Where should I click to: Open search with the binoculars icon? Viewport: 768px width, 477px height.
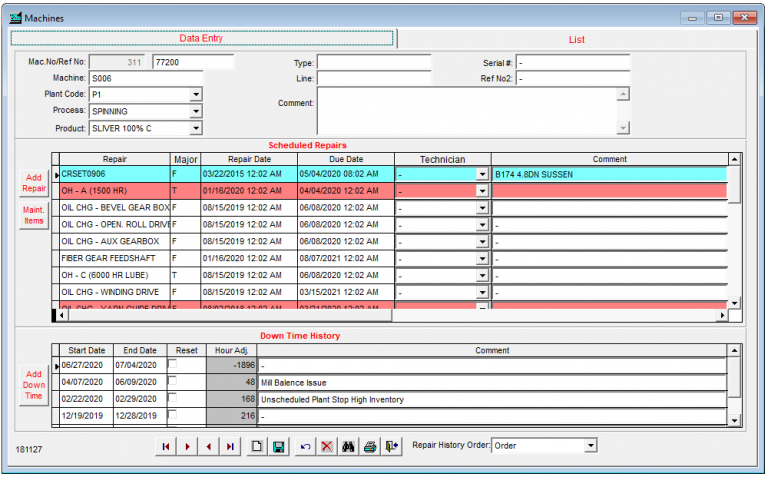pos(348,446)
